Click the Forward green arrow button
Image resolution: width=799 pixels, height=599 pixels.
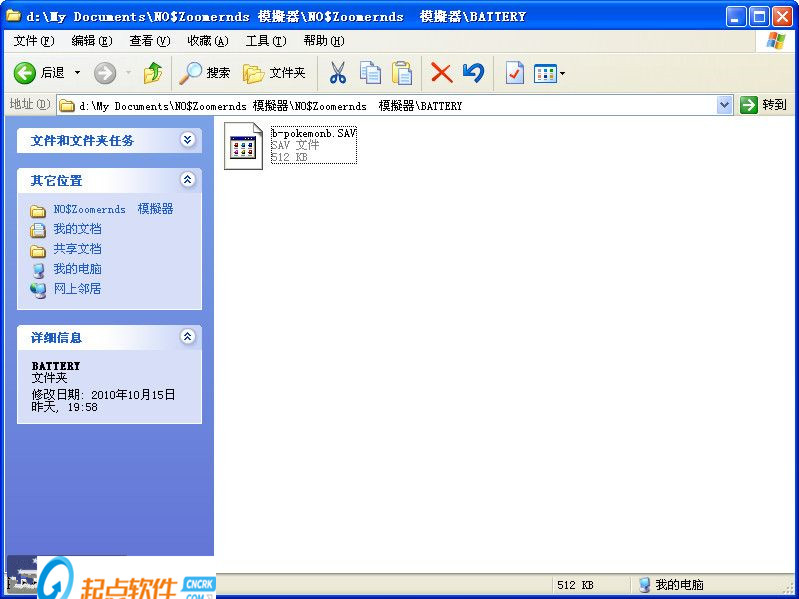click(105, 73)
